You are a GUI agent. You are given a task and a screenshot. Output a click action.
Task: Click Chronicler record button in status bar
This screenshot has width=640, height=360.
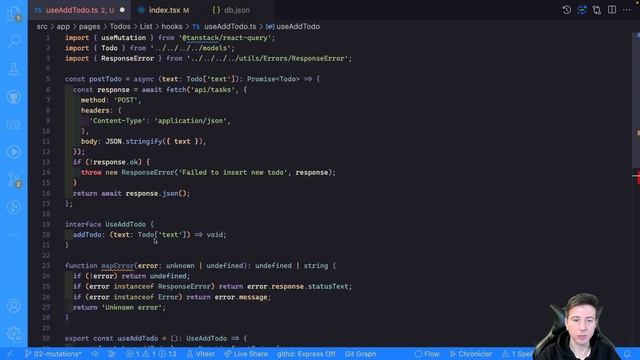471,354
